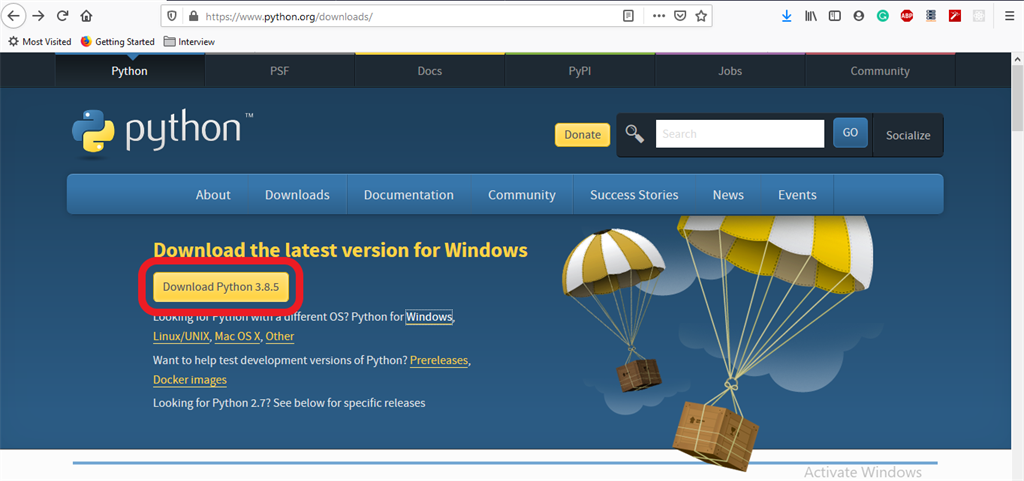Switch to the Docs tab
The image size is (1024, 481).
[430, 71]
